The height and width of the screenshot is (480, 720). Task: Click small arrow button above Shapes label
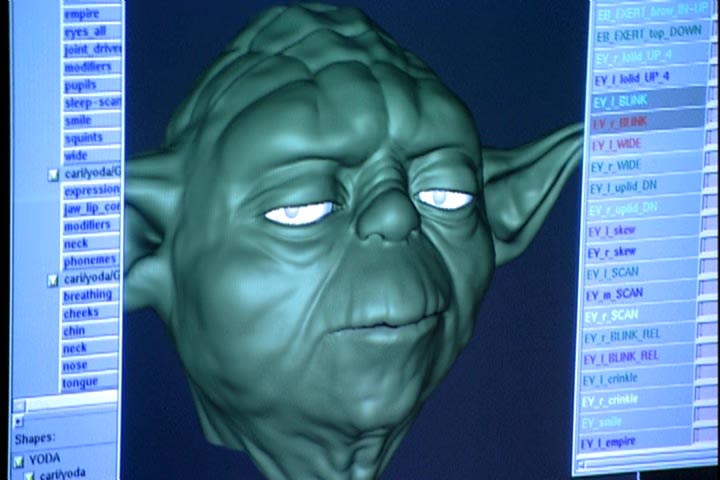[19, 421]
